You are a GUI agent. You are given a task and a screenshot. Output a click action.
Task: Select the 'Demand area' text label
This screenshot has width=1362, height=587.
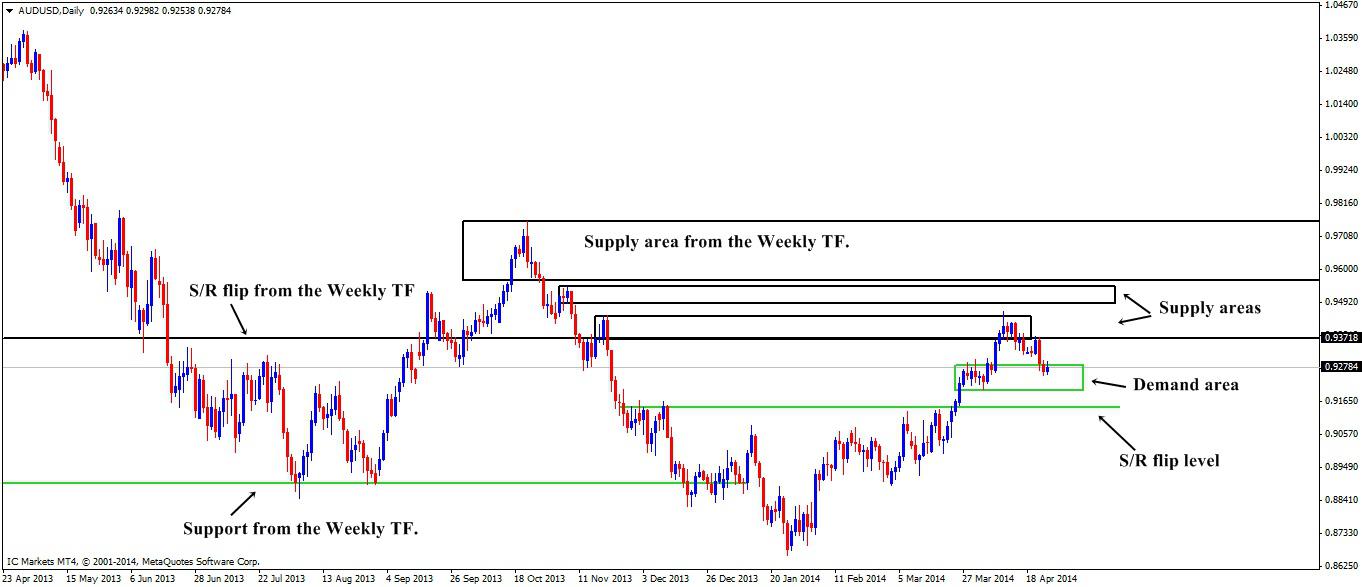click(x=1185, y=385)
